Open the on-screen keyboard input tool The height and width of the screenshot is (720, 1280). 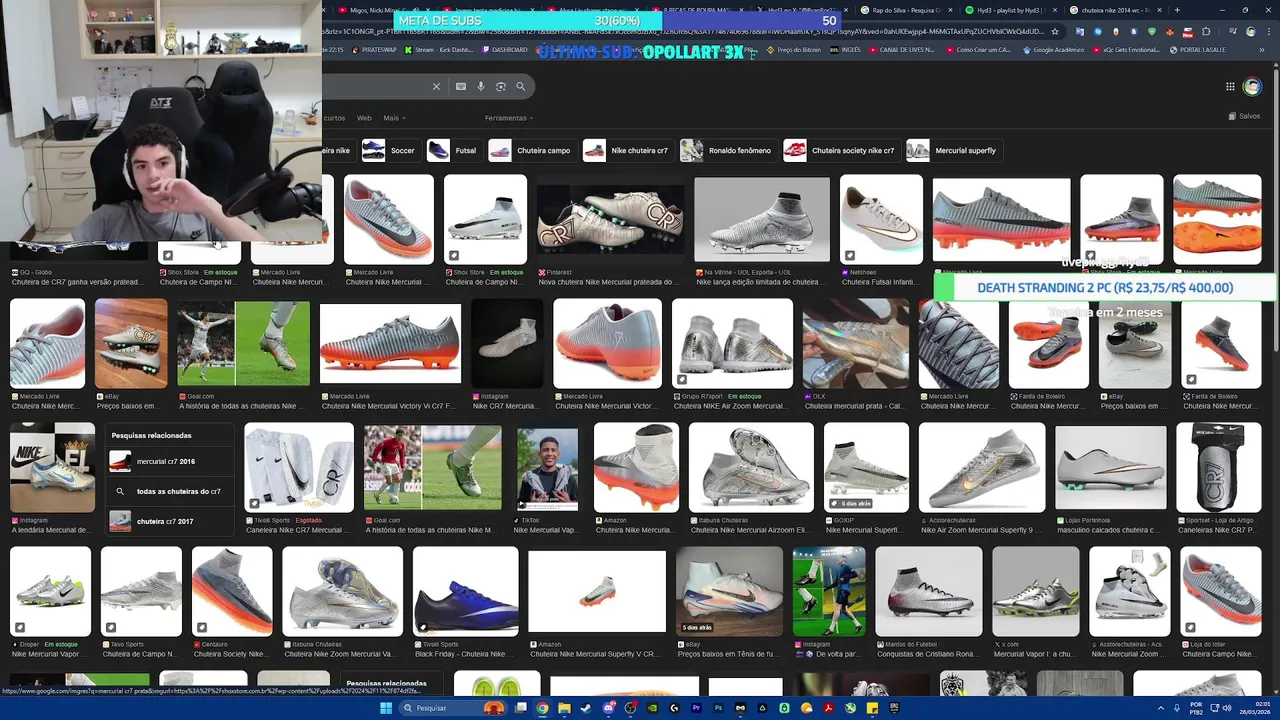point(461,87)
